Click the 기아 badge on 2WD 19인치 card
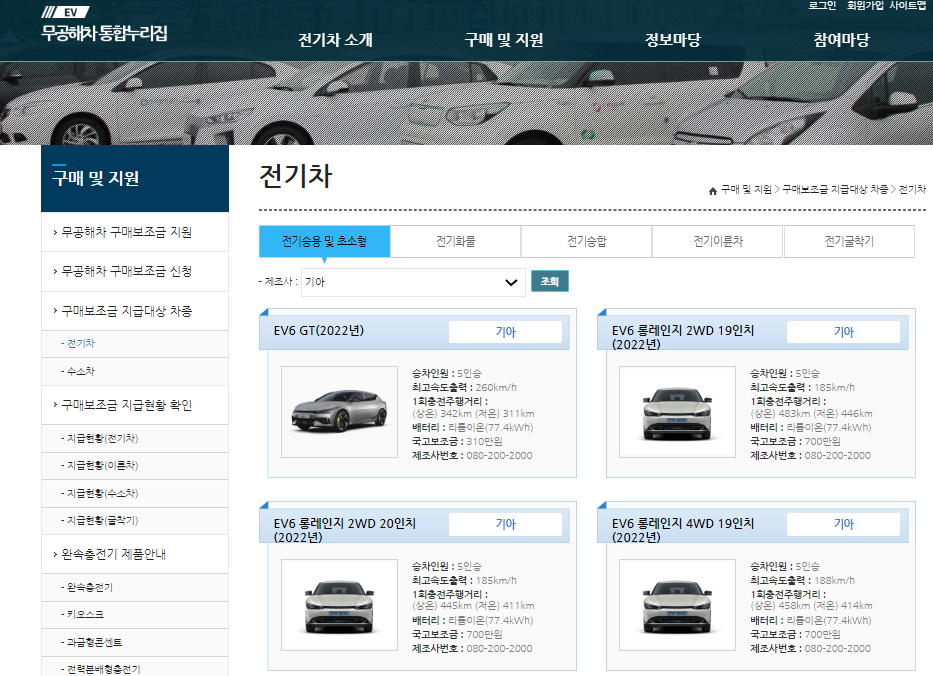Screen dimensions: 933x676 (x=843, y=331)
